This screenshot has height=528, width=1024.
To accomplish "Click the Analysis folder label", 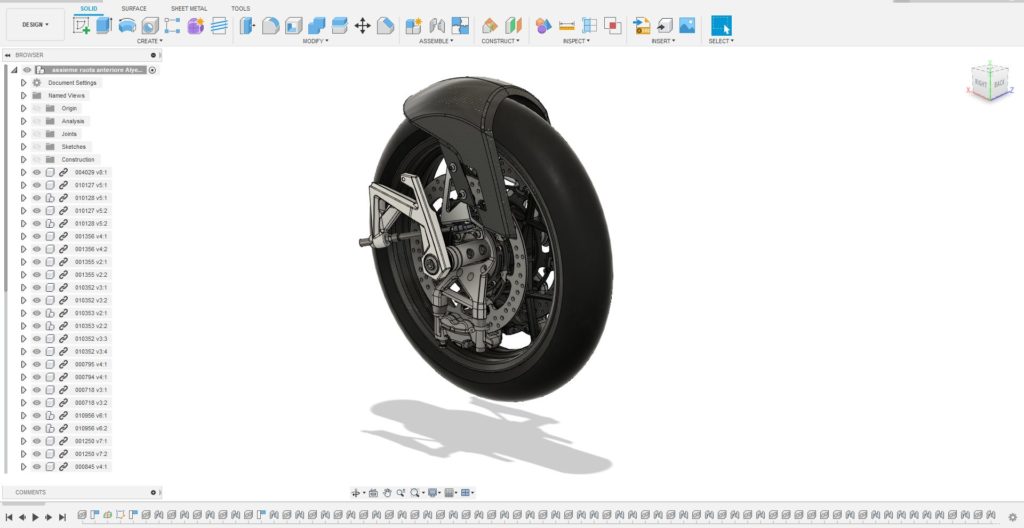I will pyautogui.click(x=73, y=122).
